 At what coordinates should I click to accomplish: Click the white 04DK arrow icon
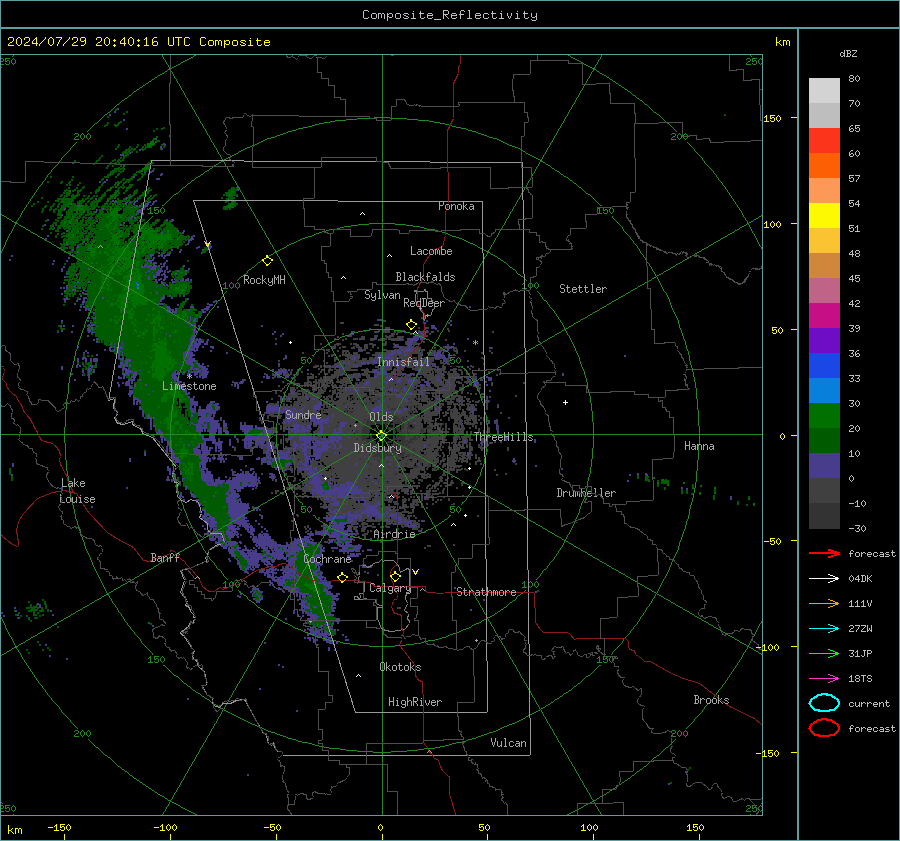click(824, 579)
